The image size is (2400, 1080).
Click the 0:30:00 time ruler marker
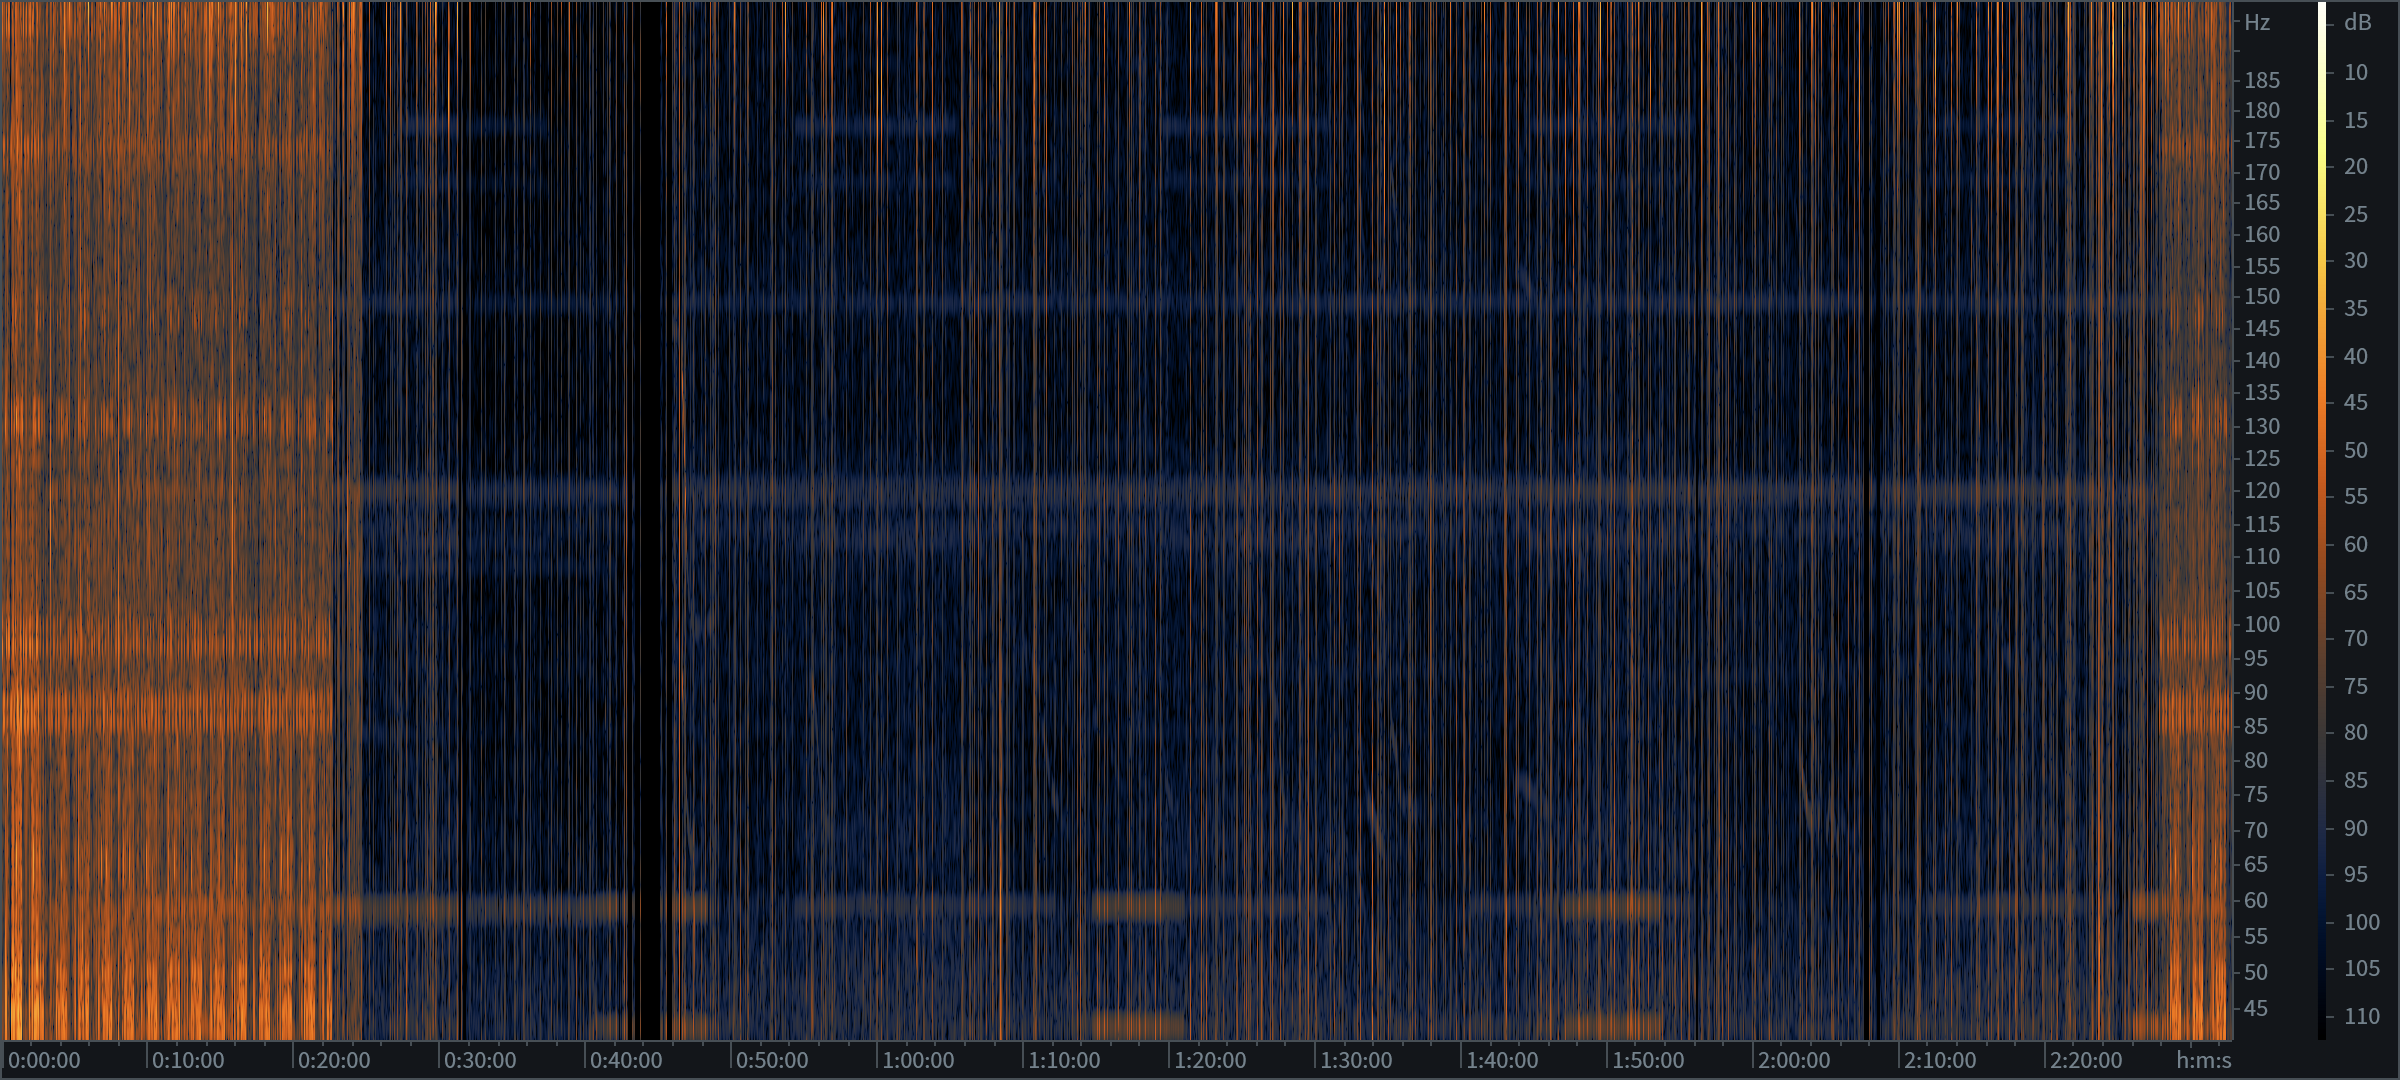pos(479,1060)
